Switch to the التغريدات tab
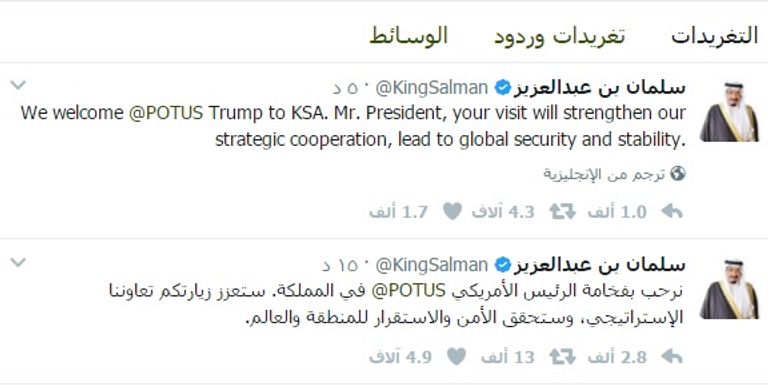This screenshot has width=768, height=385. coord(714,36)
